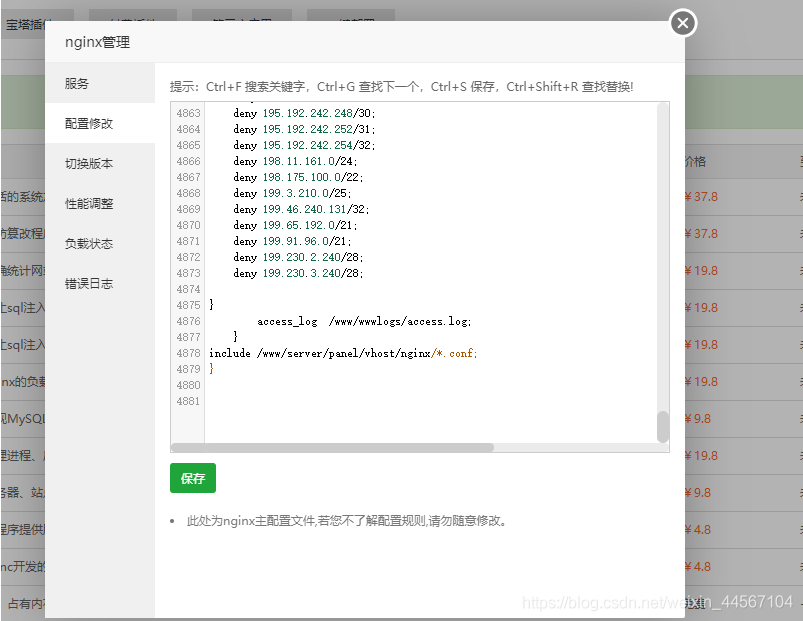
Task: Click the editor's vertical scrollbar thumb
Action: pos(663,426)
